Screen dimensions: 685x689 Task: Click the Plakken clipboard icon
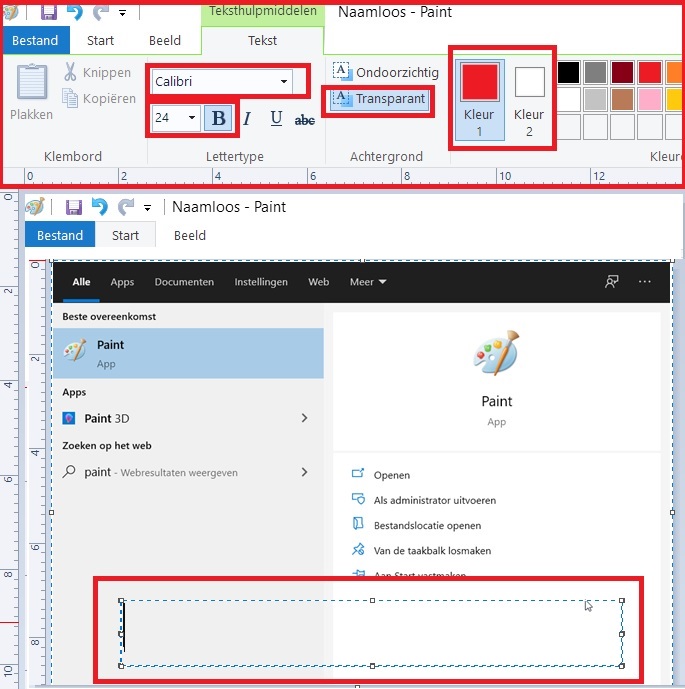point(31,82)
